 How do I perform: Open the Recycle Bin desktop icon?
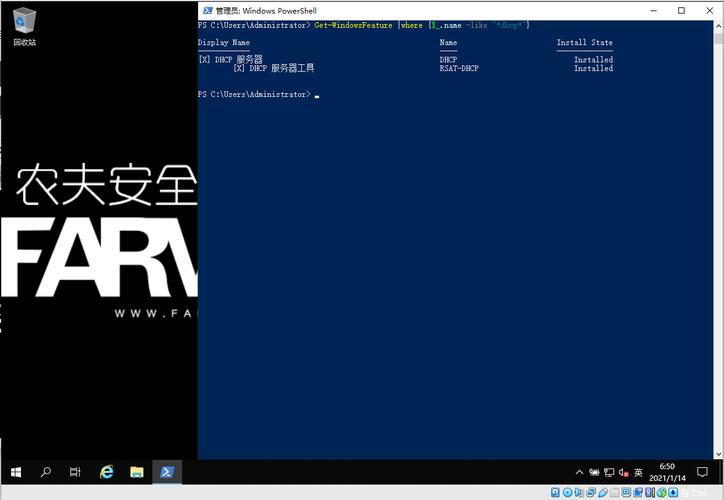(24, 27)
